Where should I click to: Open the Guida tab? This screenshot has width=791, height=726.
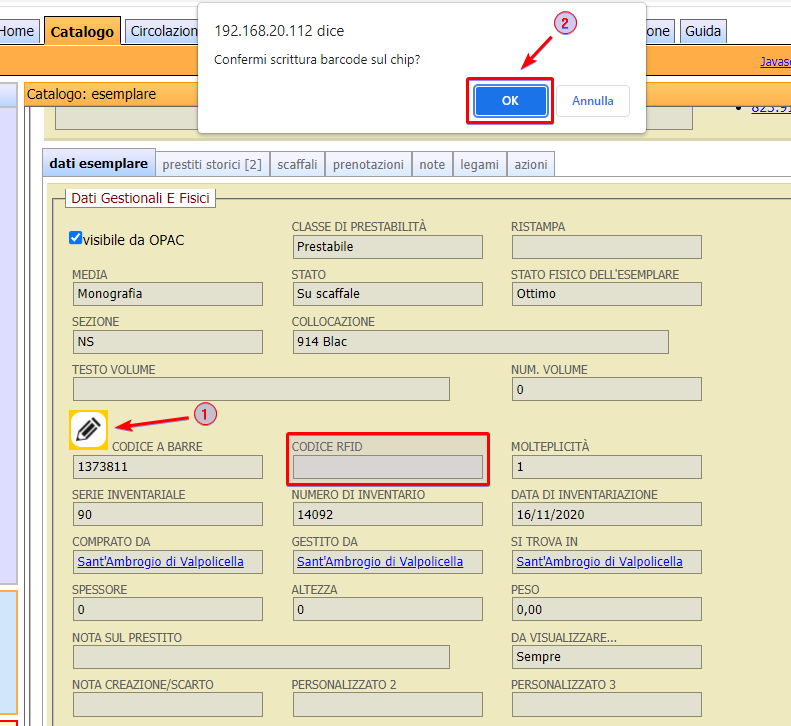[702, 31]
